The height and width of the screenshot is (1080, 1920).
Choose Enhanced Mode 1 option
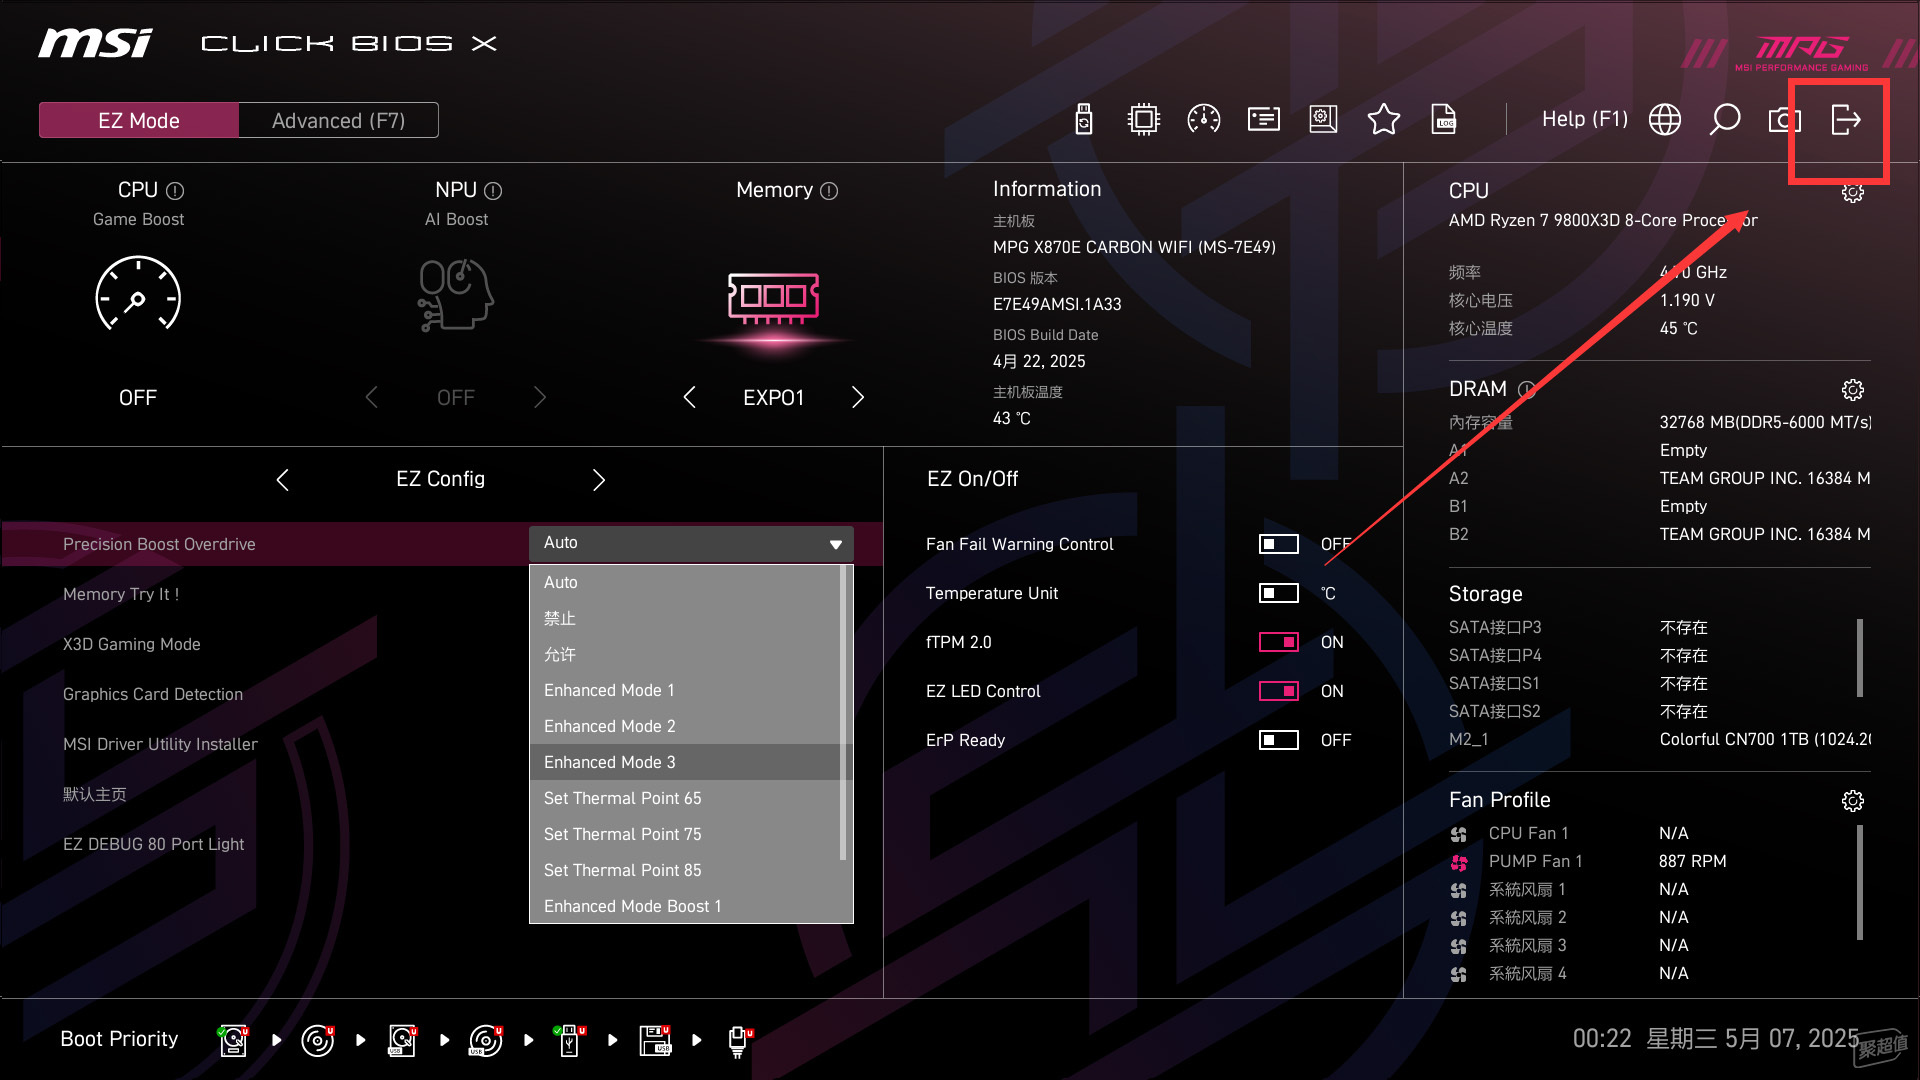(685, 690)
